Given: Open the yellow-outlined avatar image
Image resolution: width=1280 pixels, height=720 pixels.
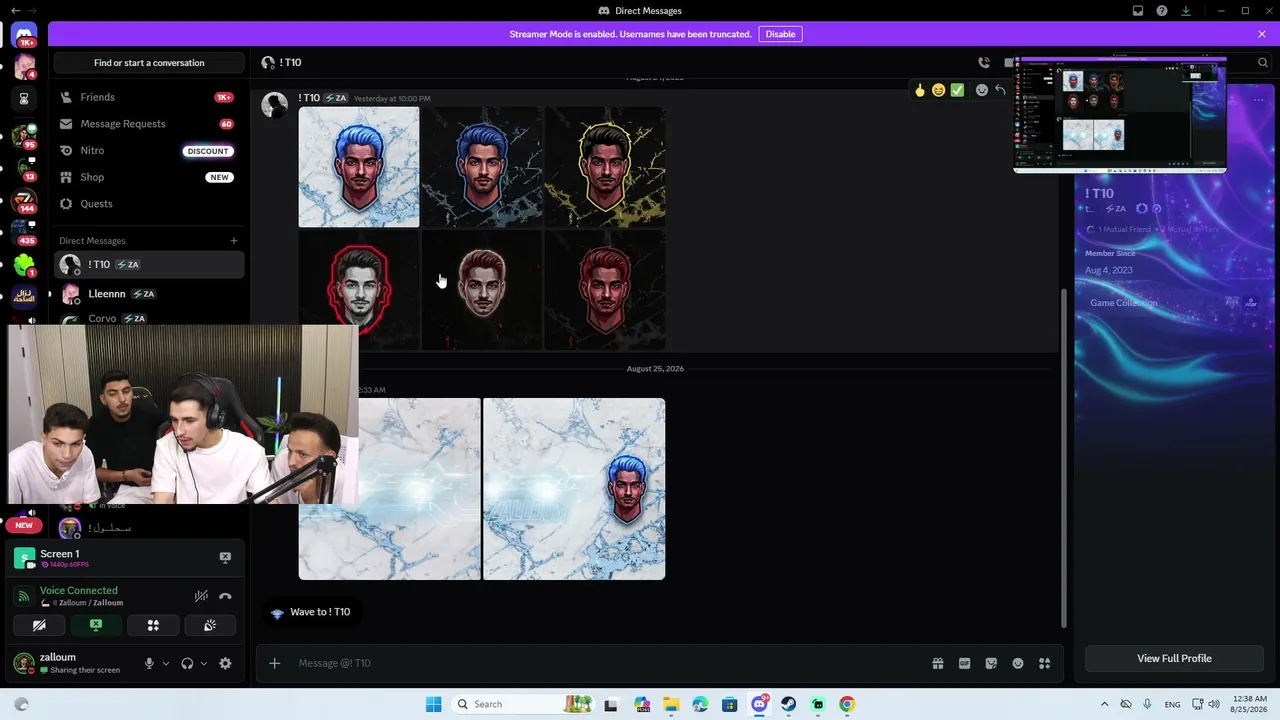Looking at the screenshot, I should pos(605,167).
